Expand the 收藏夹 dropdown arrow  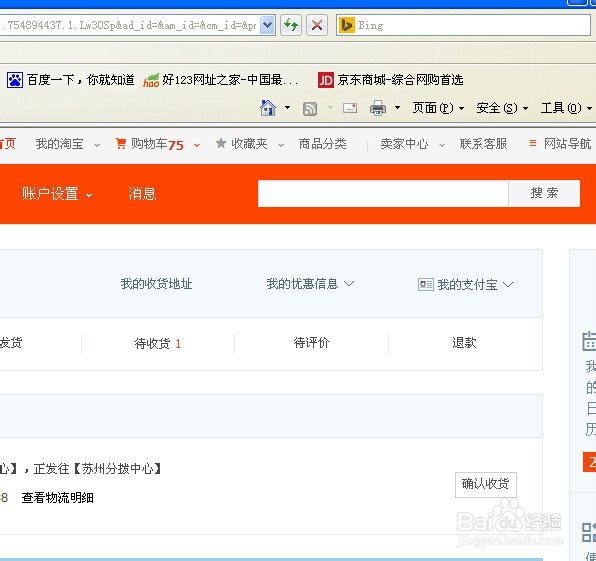pos(281,145)
